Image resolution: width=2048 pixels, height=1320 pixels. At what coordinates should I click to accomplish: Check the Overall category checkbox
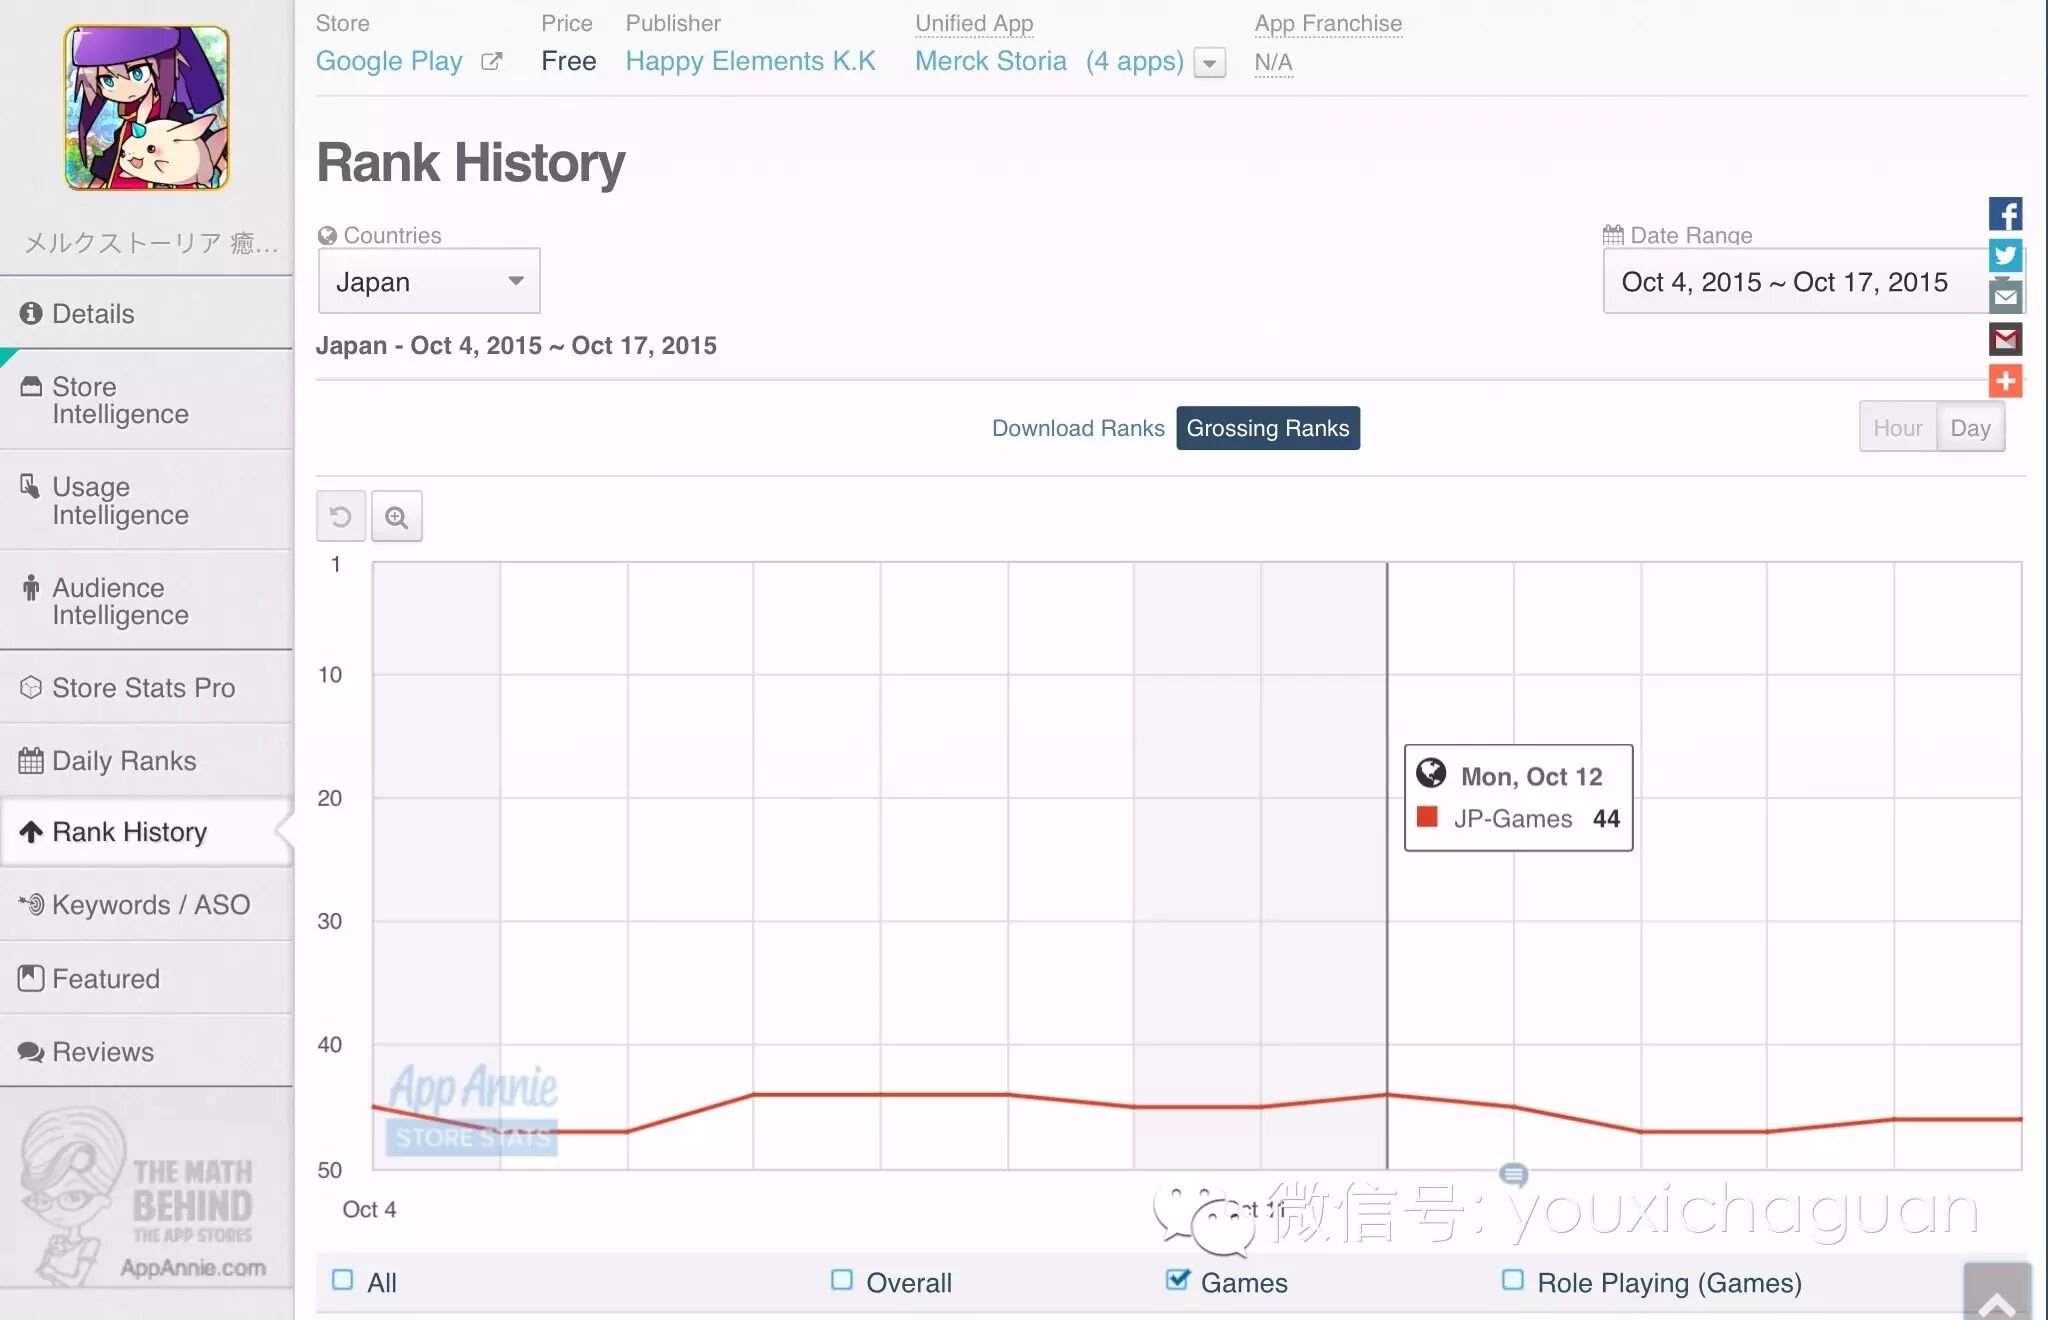(842, 1280)
